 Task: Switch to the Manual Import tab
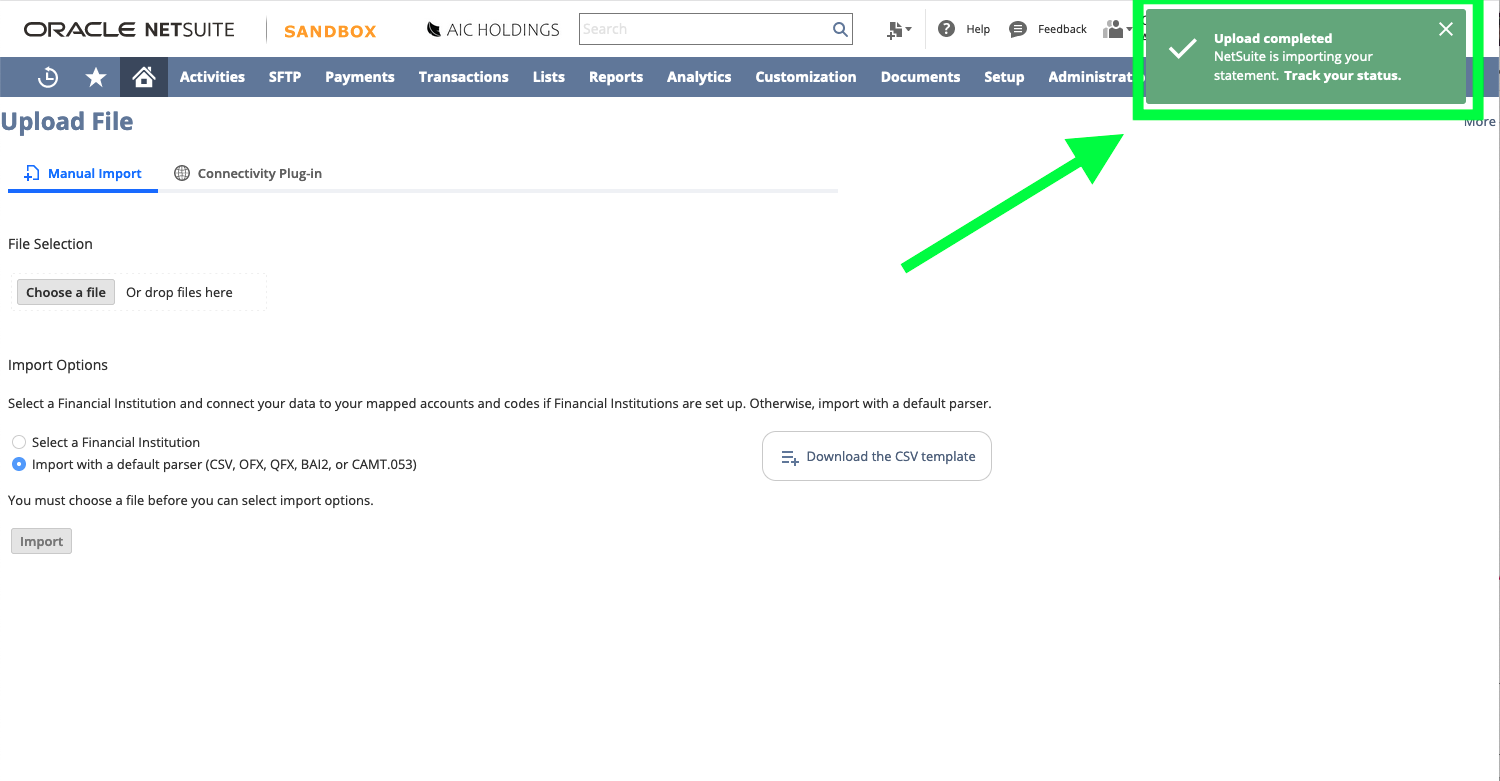pos(83,173)
